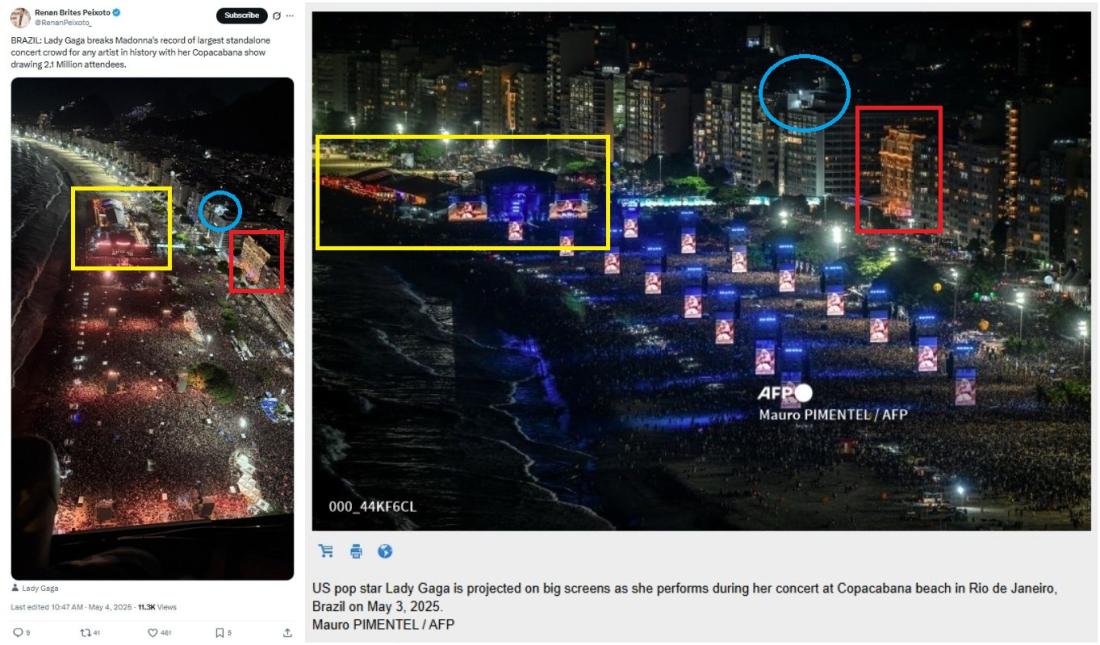Click the share upload icon on the tweet
Image resolution: width=1100 pixels, height=645 pixels.
coord(287,632)
